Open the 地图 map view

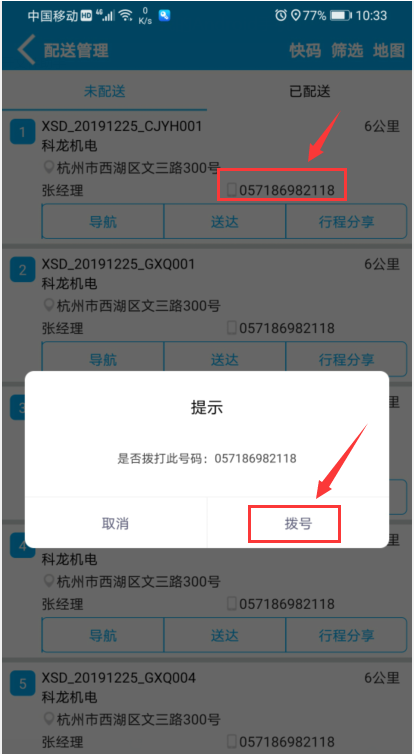pos(389,50)
